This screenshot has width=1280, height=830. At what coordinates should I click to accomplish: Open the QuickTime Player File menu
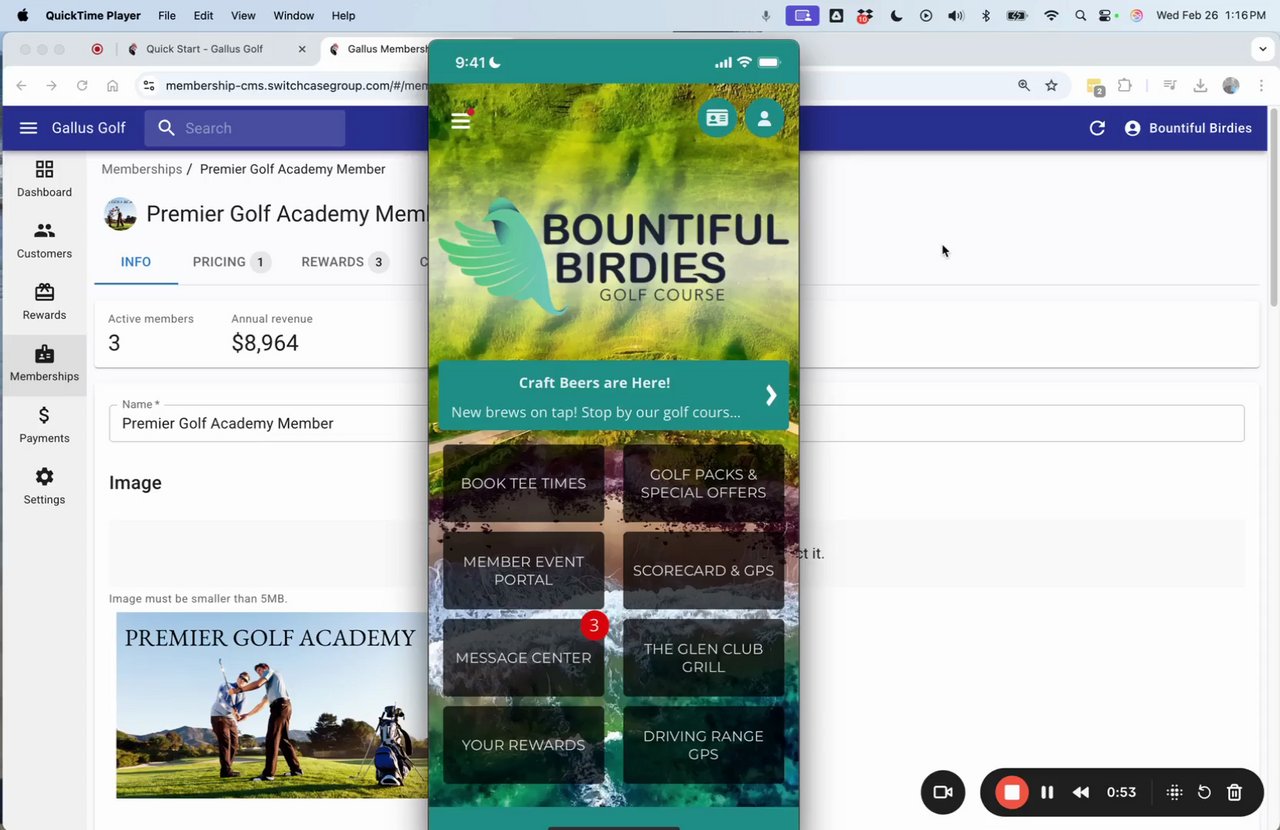[x=167, y=15]
